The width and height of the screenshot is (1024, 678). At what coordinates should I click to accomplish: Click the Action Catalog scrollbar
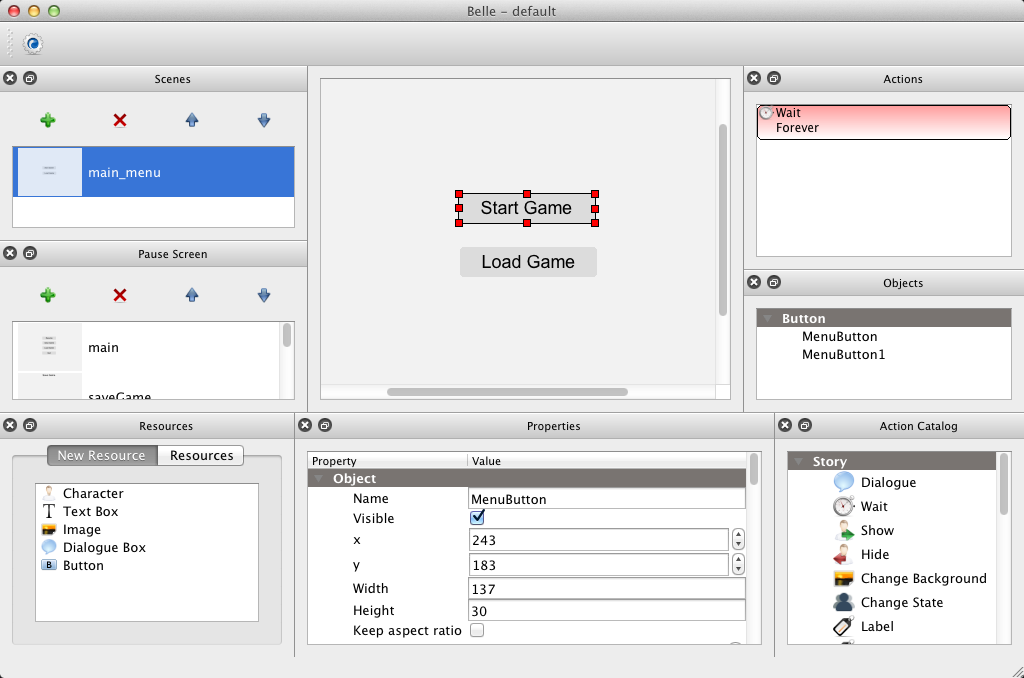point(1004,485)
